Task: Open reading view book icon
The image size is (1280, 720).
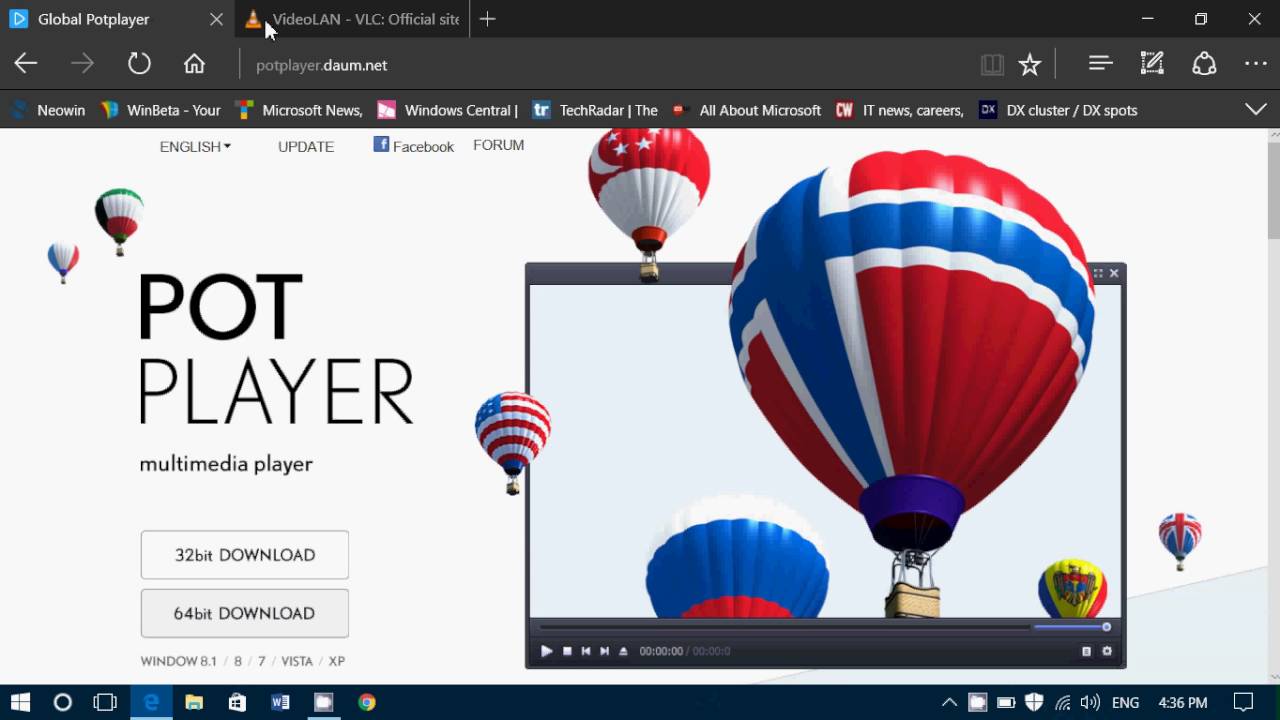Action: [992, 65]
